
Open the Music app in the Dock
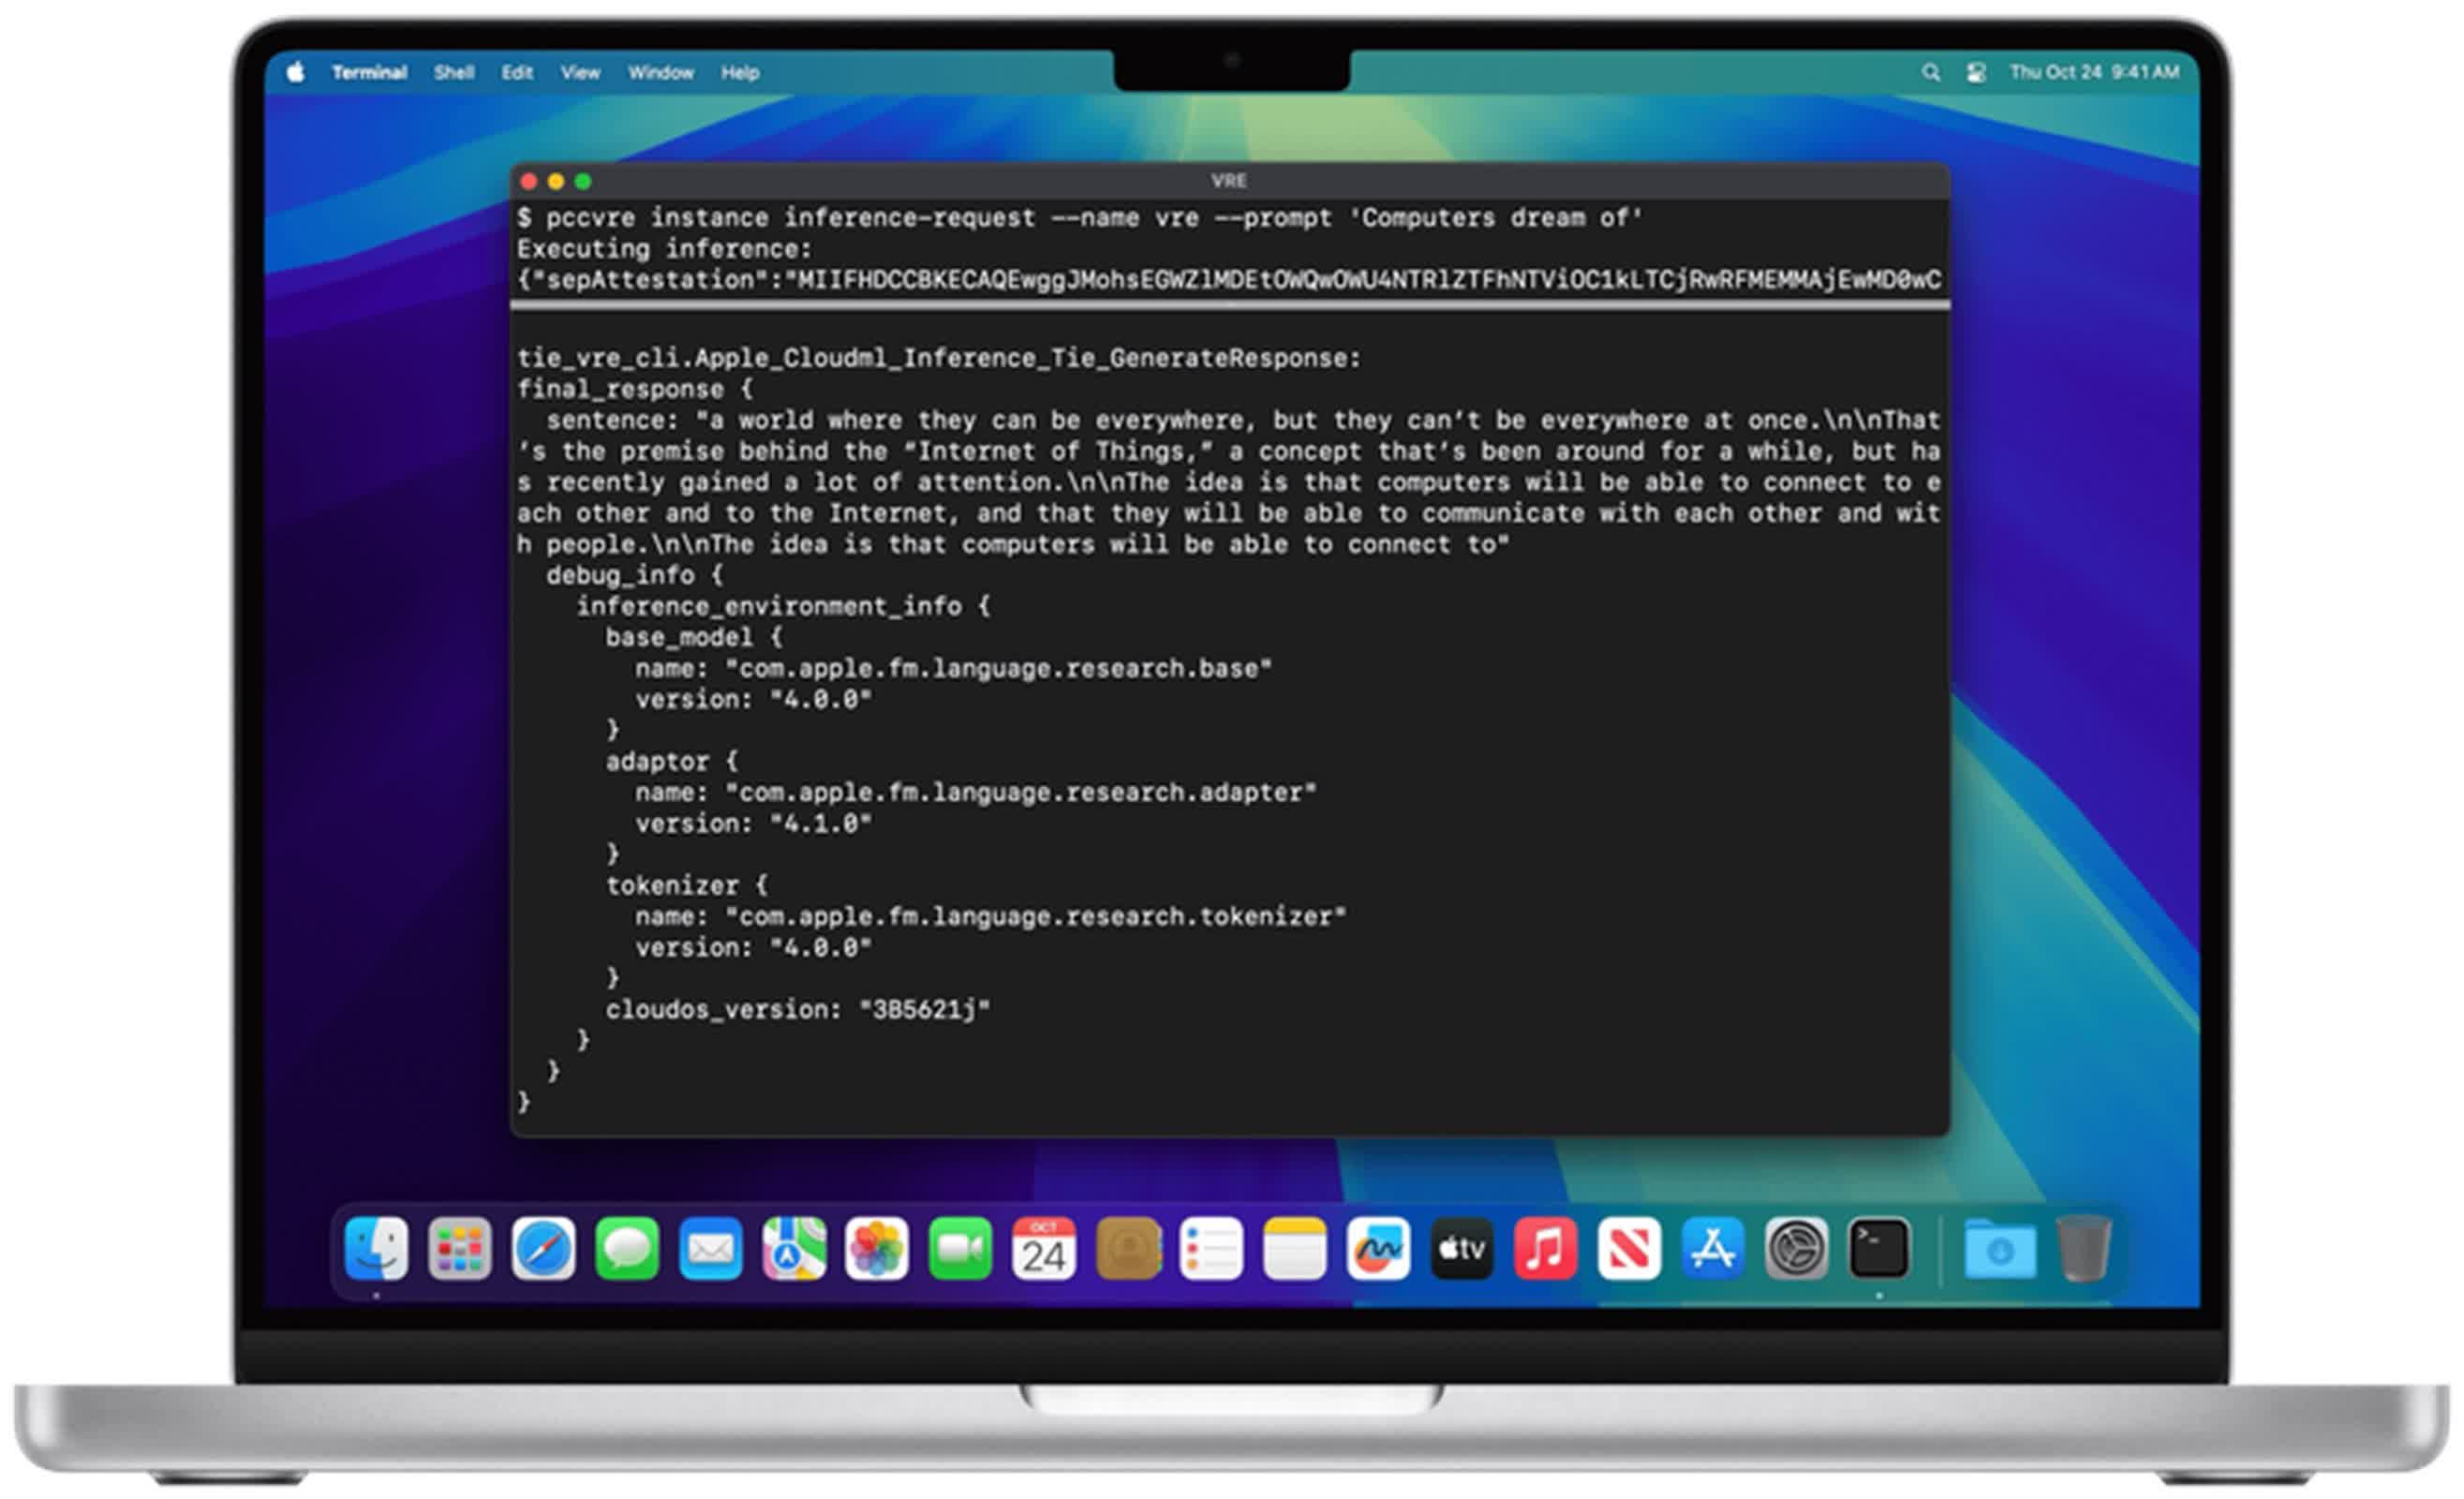(1546, 1248)
